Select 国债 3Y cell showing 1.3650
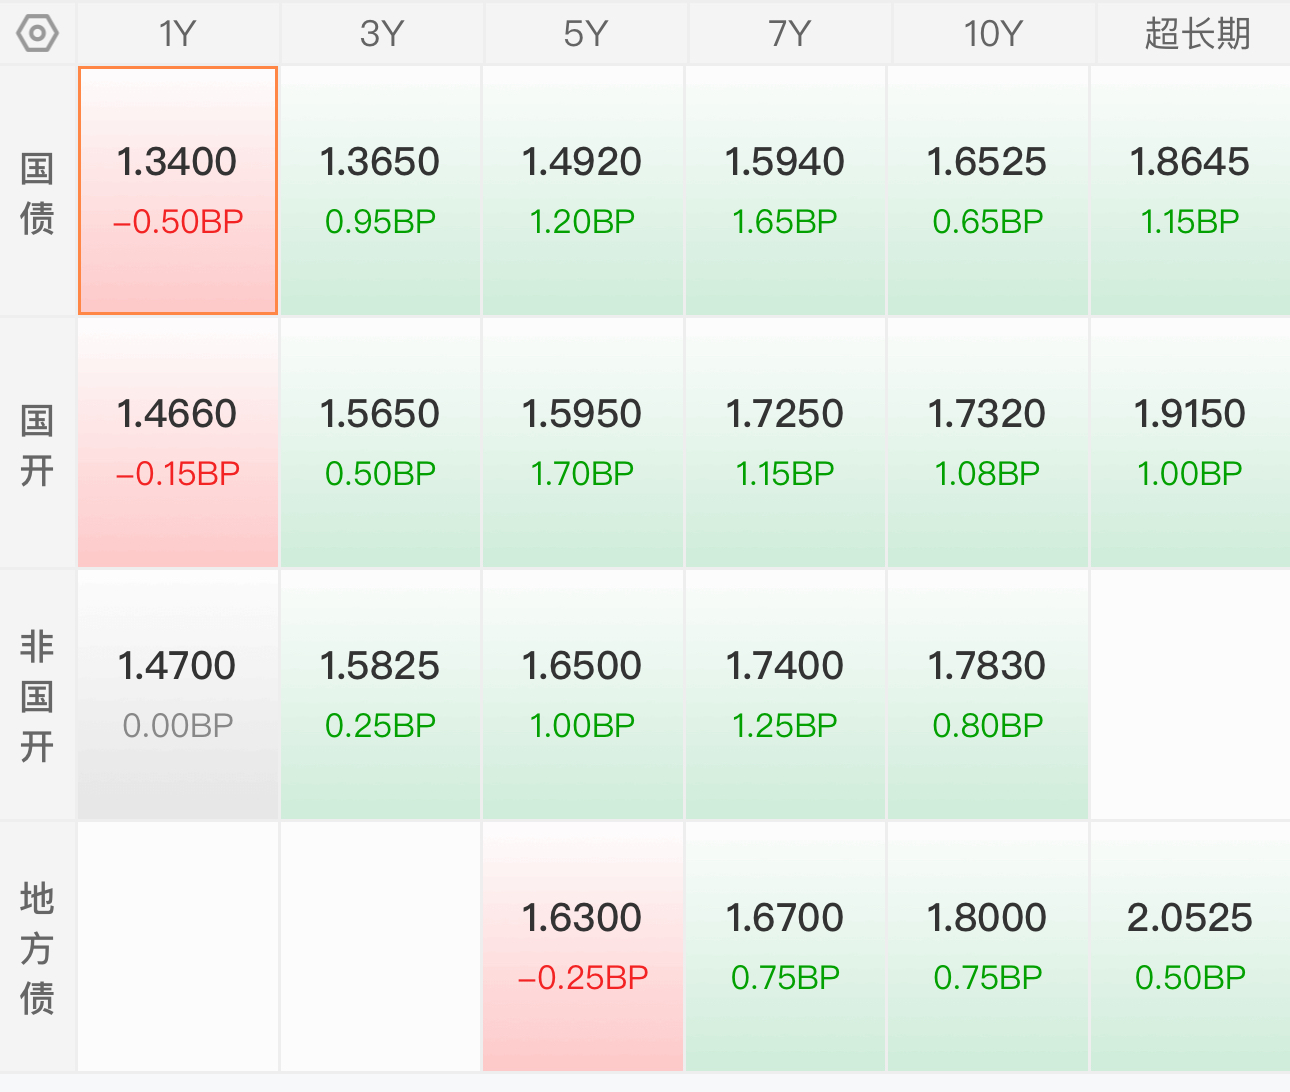The width and height of the screenshot is (1290, 1092). point(380,191)
